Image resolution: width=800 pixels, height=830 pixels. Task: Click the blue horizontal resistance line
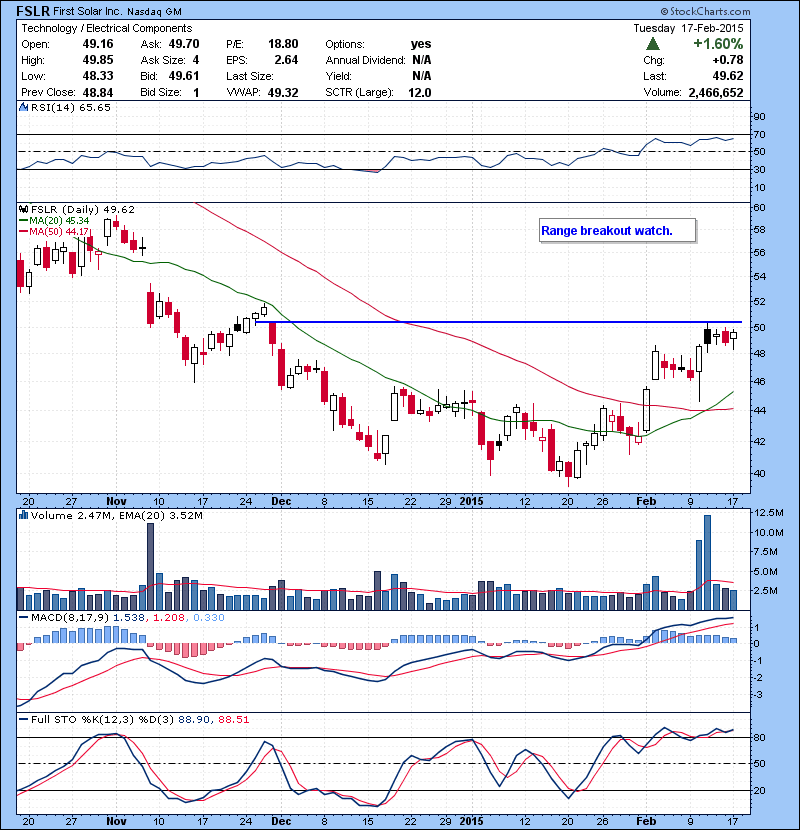pyautogui.click(x=499, y=322)
